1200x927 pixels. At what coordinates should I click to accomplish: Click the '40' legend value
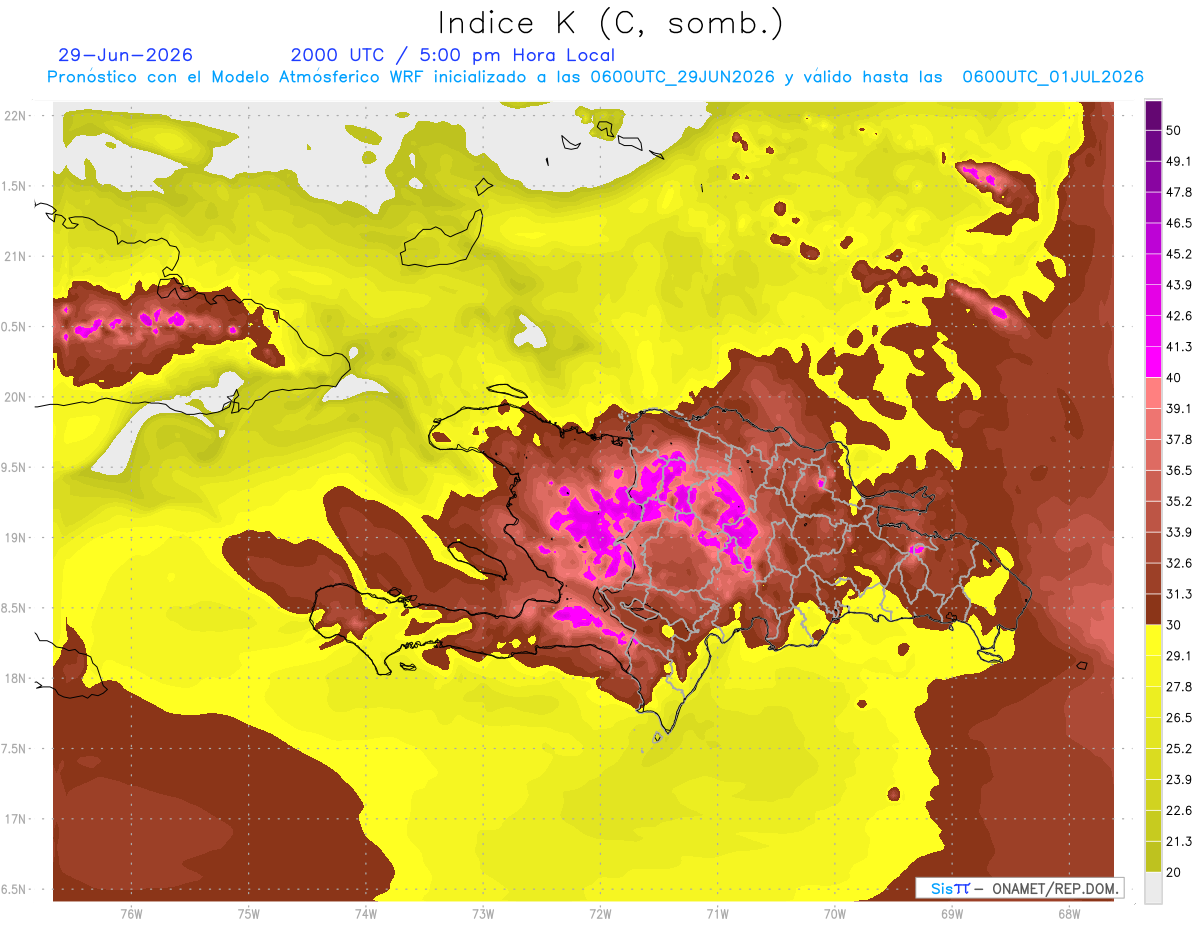tap(1174, 378)
